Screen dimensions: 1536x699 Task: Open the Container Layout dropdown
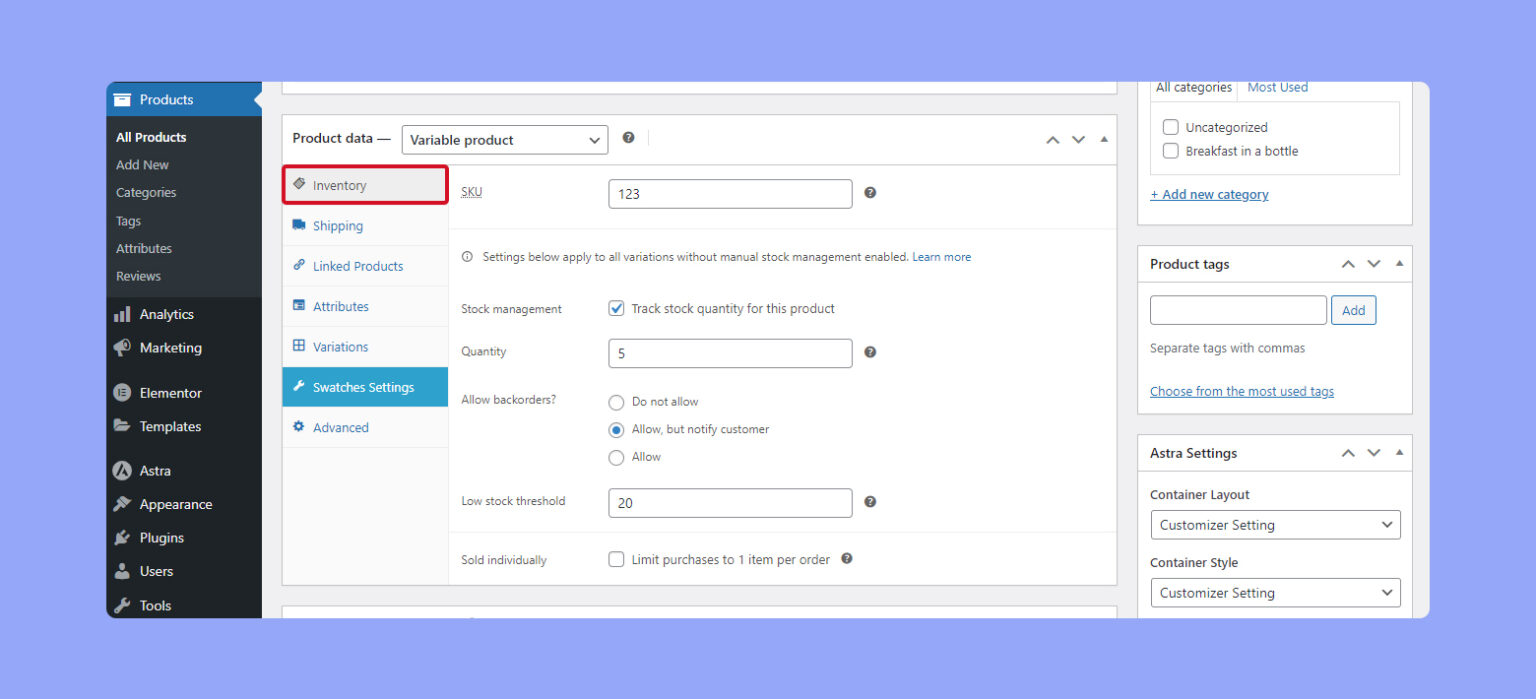point(1275,524)
